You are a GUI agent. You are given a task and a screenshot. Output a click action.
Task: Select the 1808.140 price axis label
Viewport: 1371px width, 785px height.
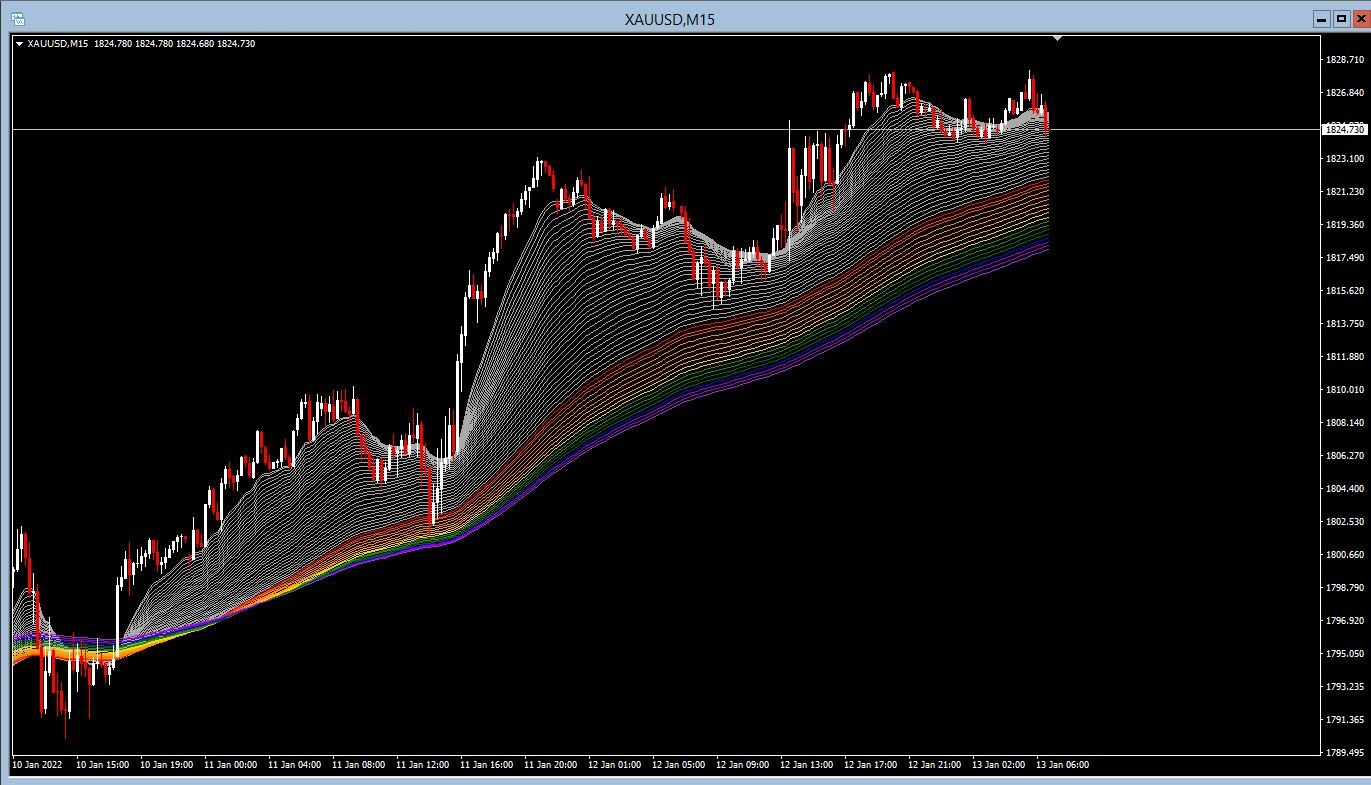(1345, 423)
